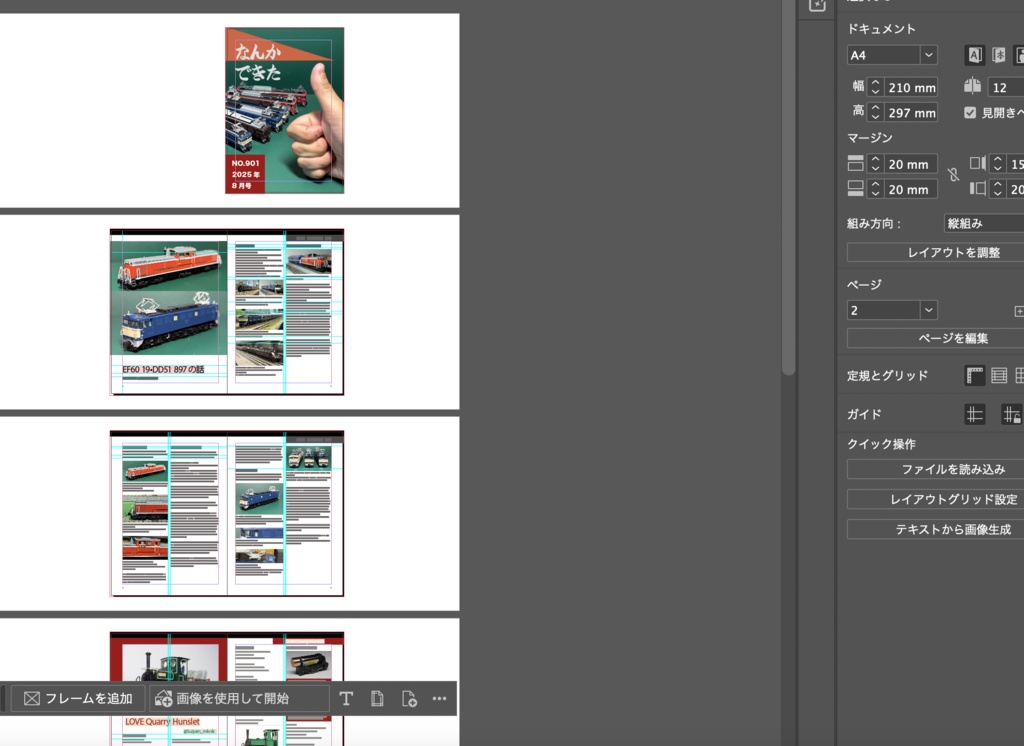Click the EF60 19•DD51 897の話 title text

point(163,369)
